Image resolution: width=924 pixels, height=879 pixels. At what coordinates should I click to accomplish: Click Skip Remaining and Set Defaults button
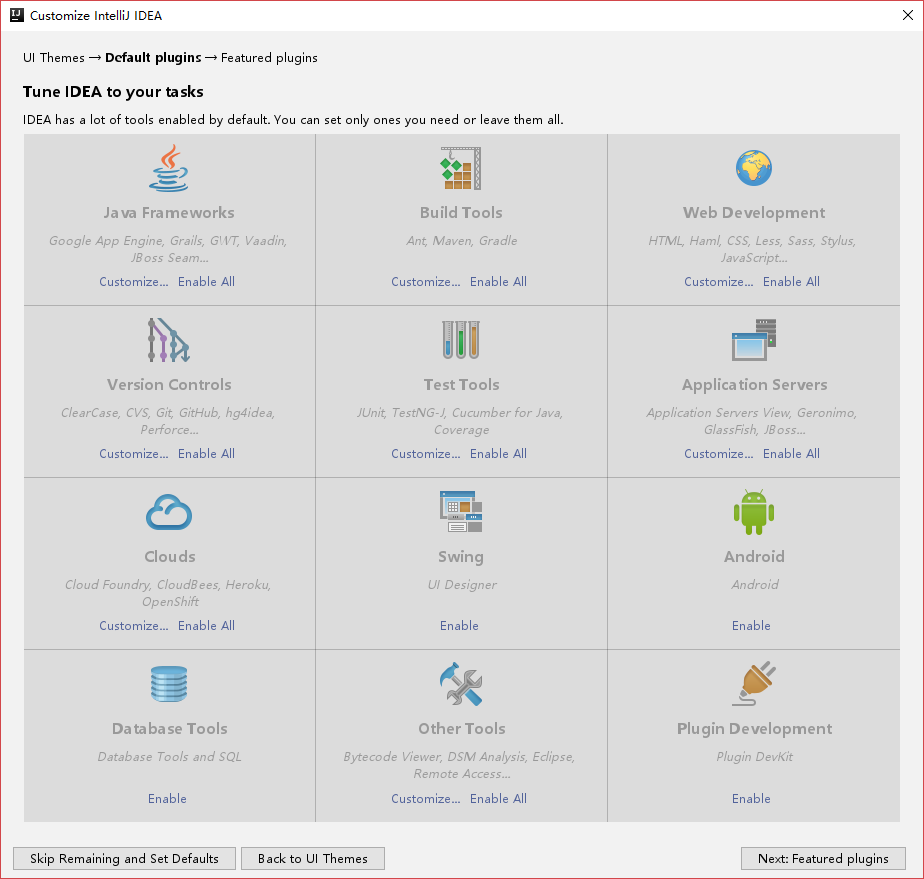pos(124,858)
